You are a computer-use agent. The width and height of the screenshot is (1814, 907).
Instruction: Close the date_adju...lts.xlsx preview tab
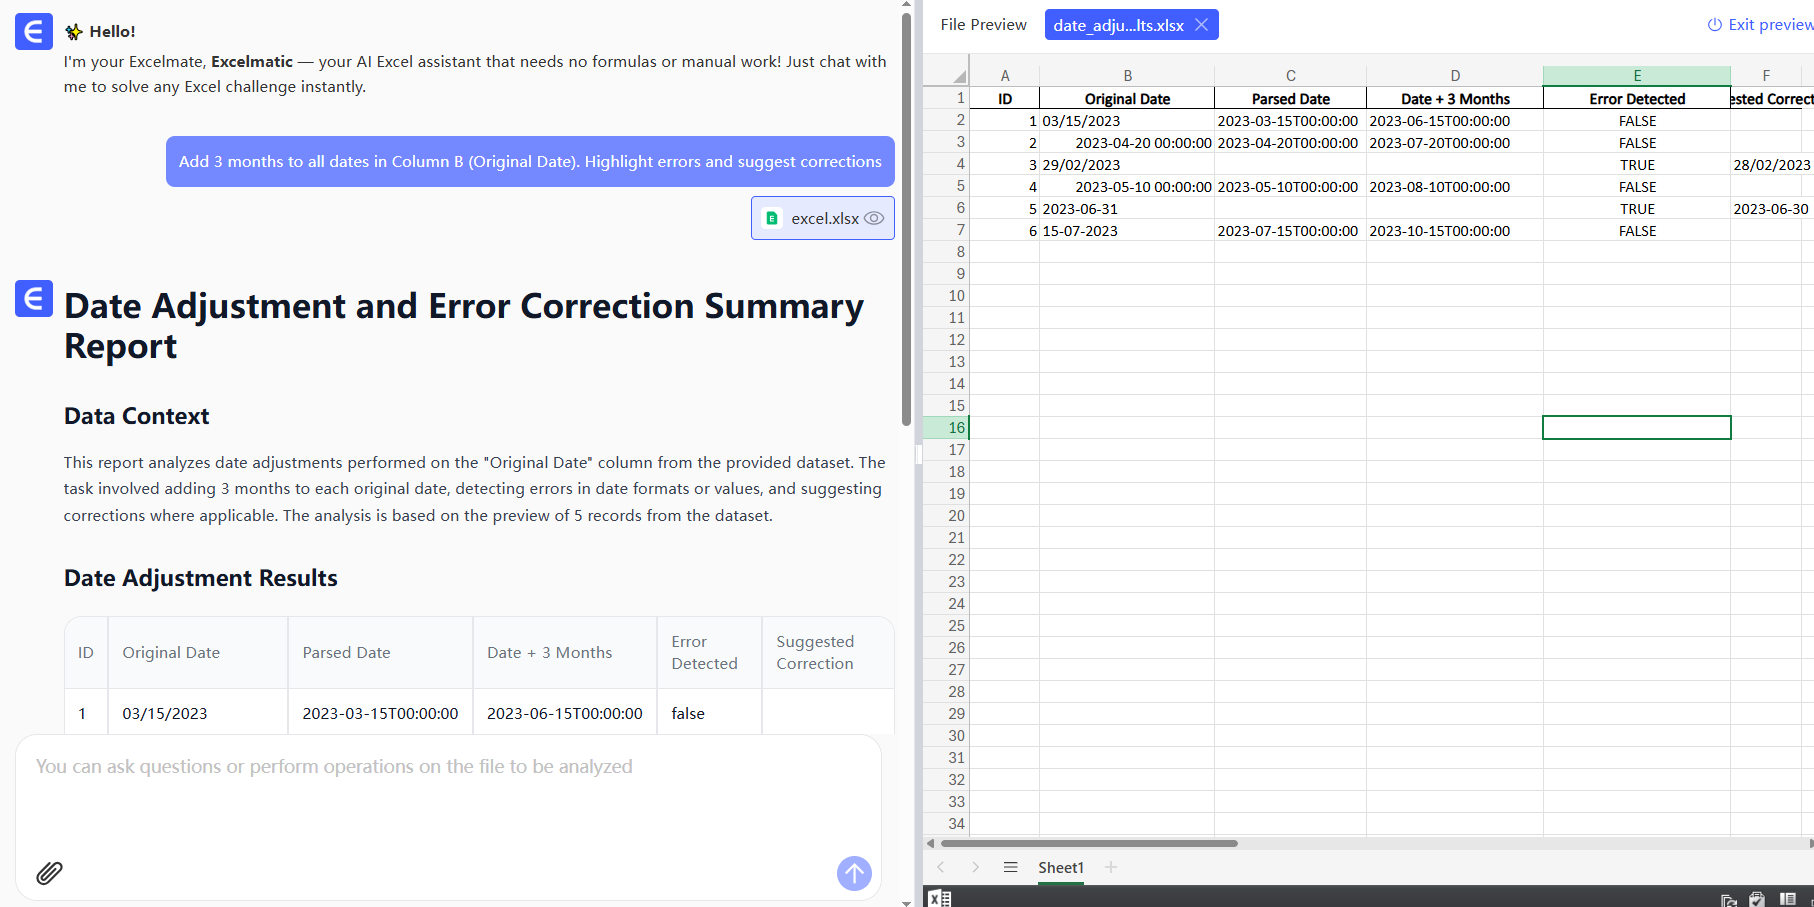(1201, 25)
